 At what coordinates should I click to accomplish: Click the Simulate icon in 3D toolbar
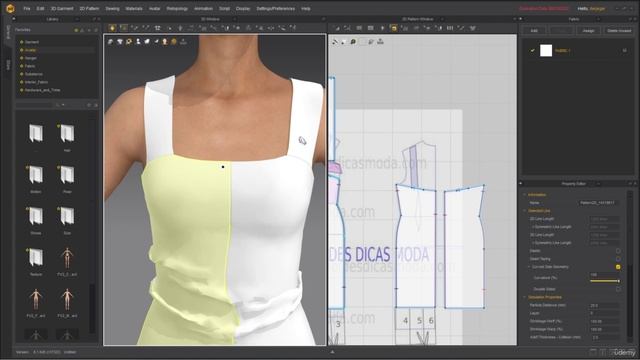tap(112, 28)
